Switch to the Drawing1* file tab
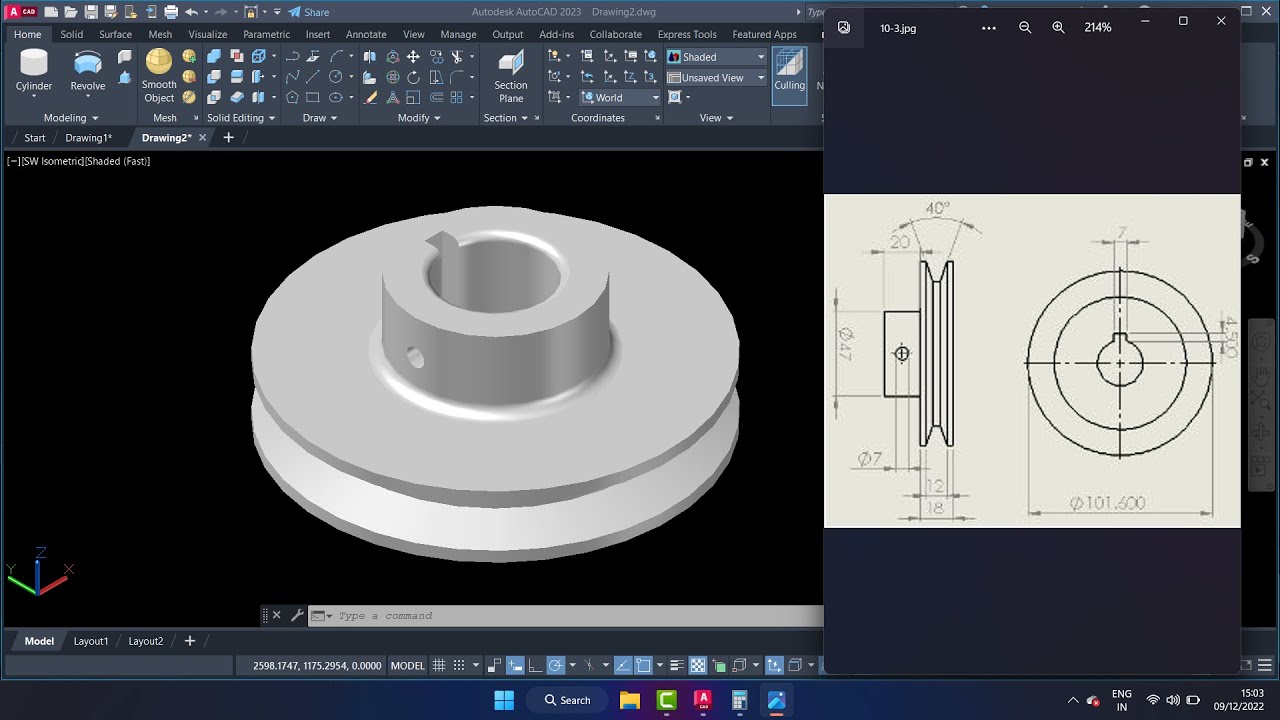 click(x=89, y=138)
